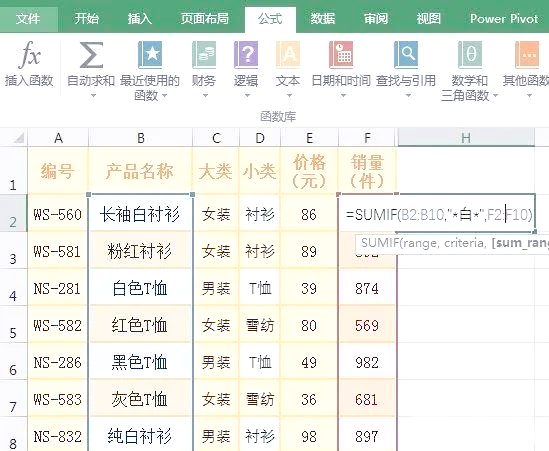Switch to the 开始 (Home) tab

86,19
